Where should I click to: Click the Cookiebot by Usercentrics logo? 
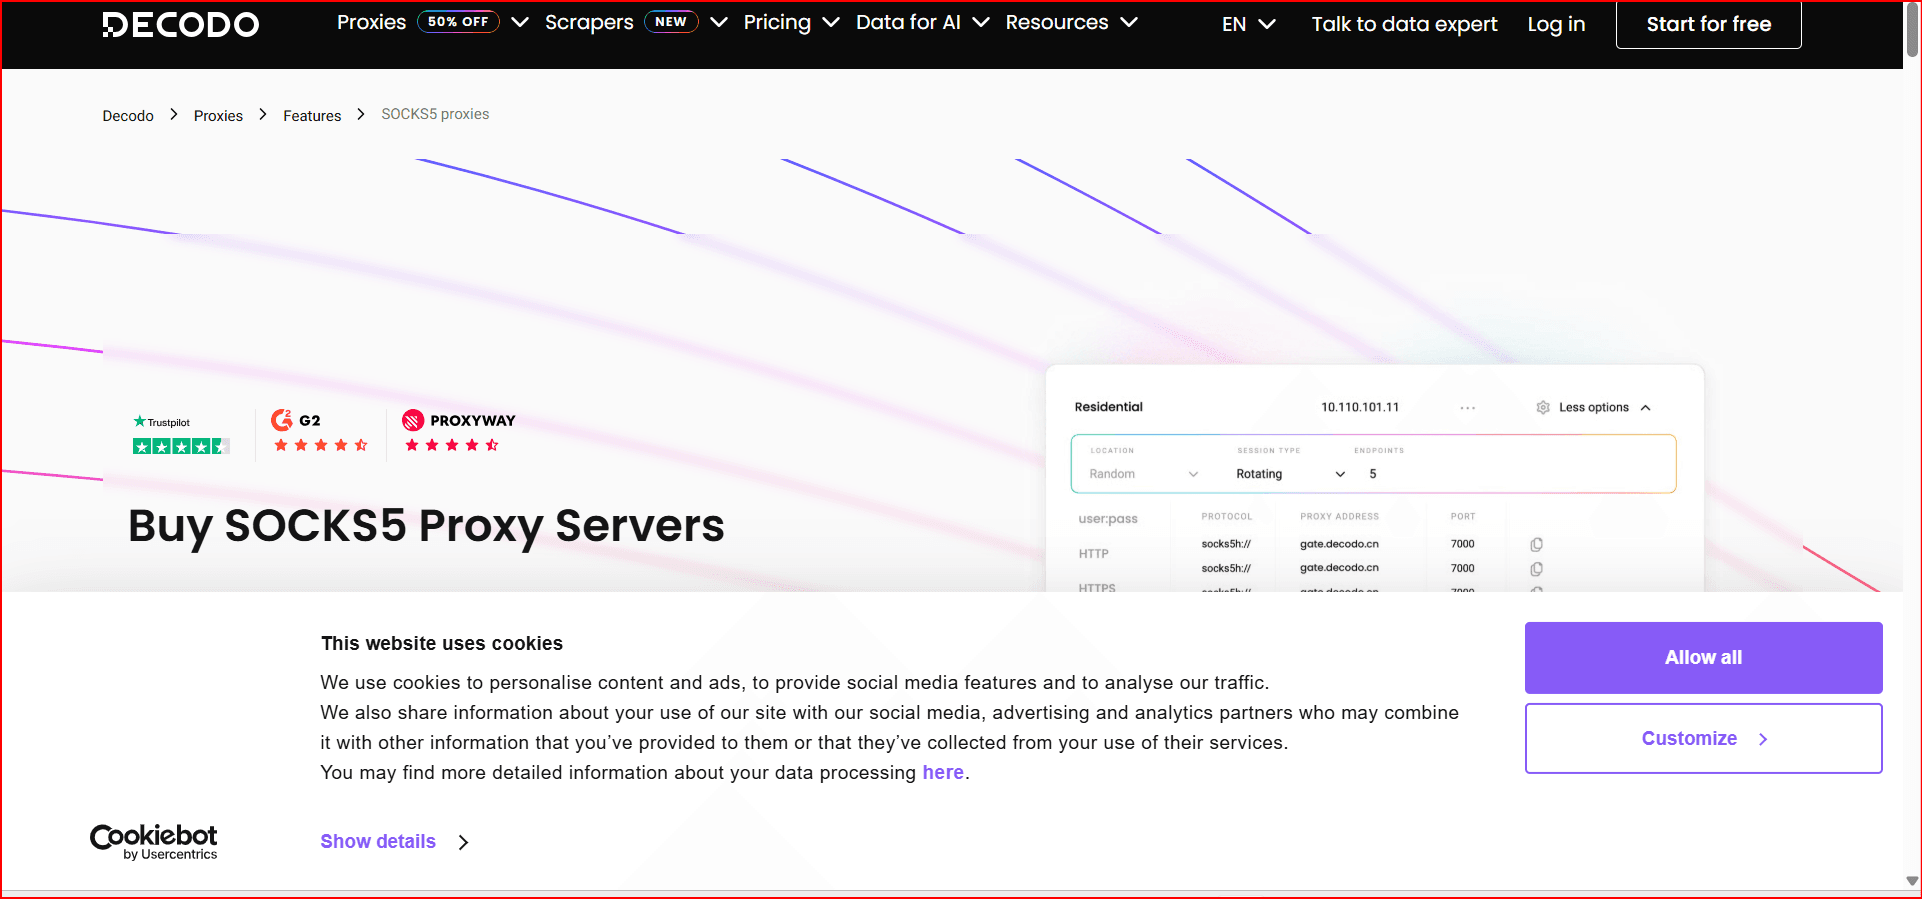pos(154,841)
